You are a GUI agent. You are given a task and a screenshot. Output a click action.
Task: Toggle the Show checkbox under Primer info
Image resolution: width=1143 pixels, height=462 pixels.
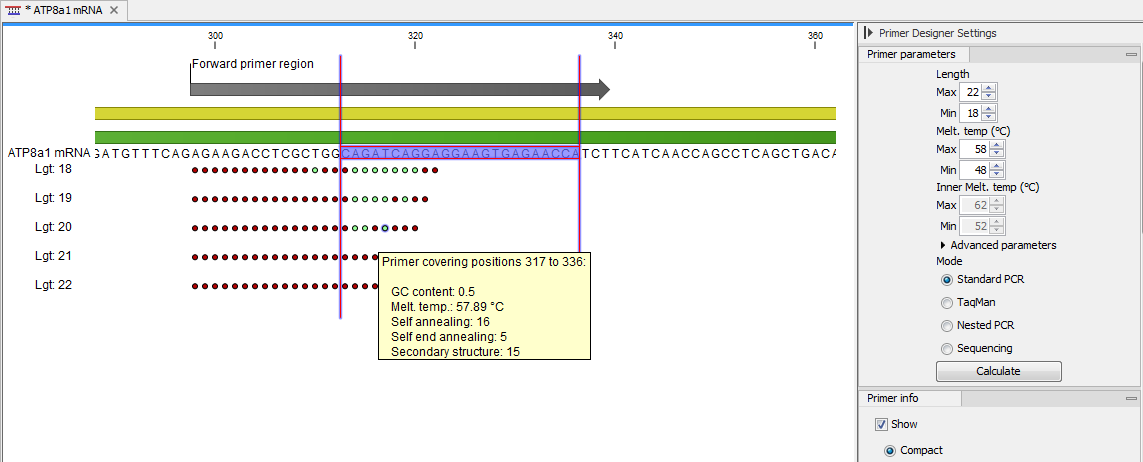(881, 424)
